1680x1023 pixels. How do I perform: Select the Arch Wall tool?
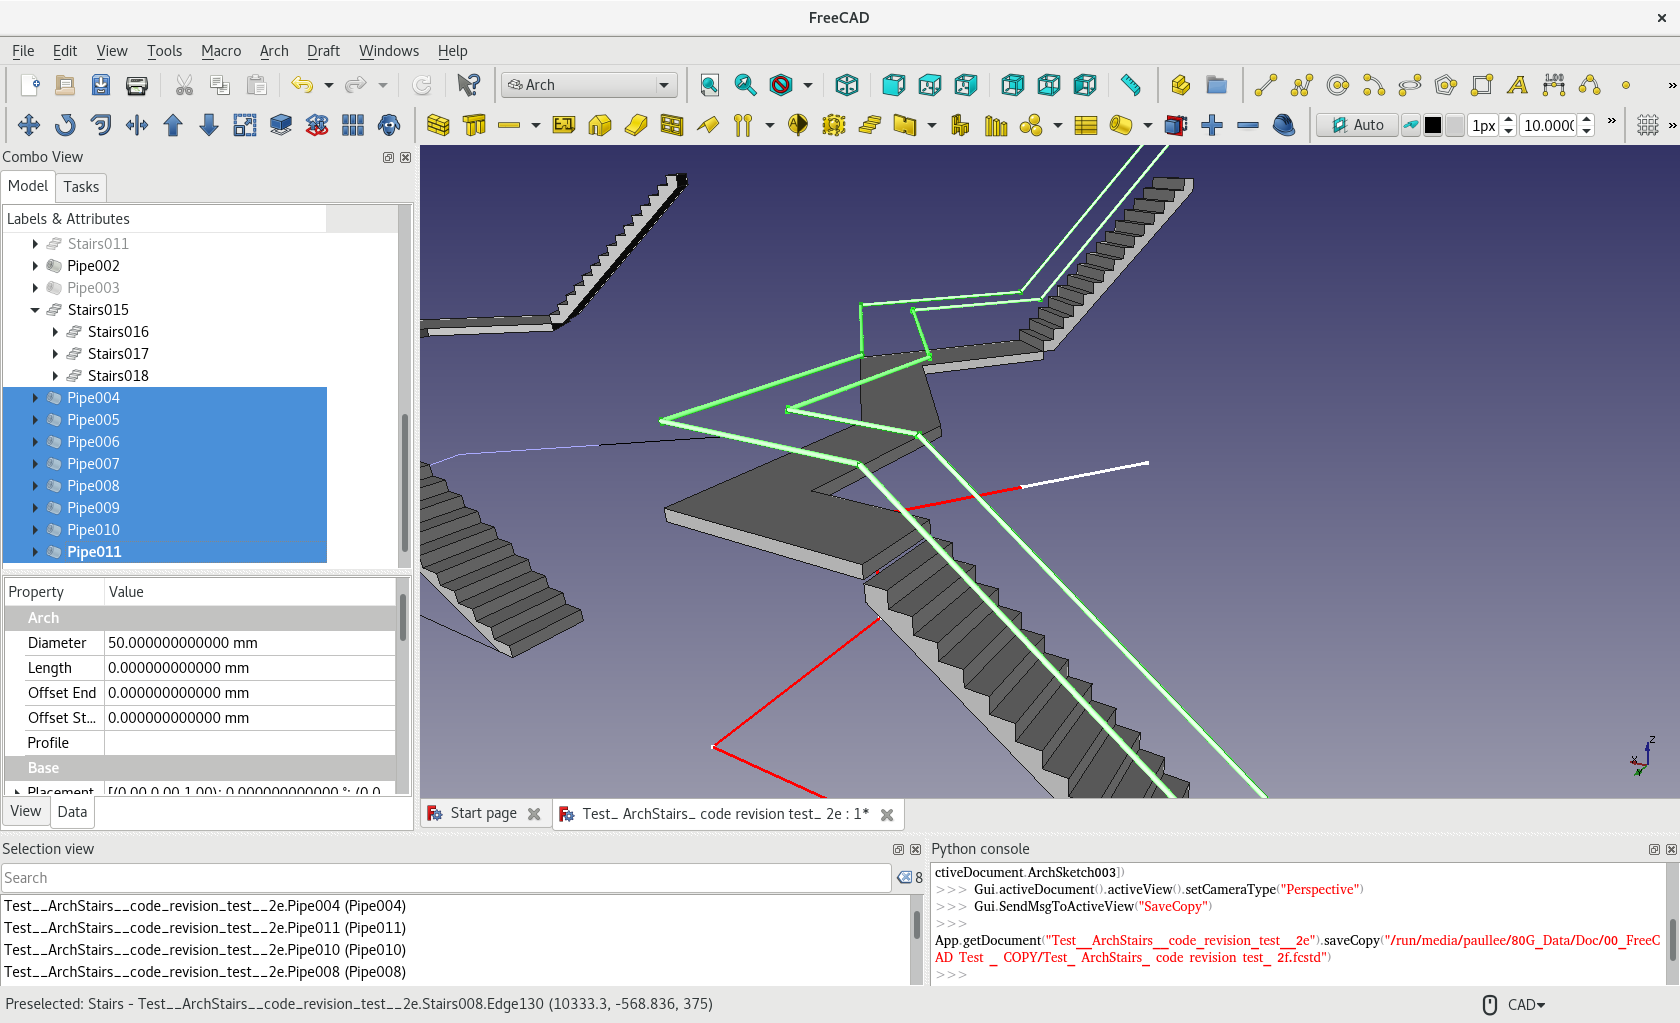click(438, 125)
